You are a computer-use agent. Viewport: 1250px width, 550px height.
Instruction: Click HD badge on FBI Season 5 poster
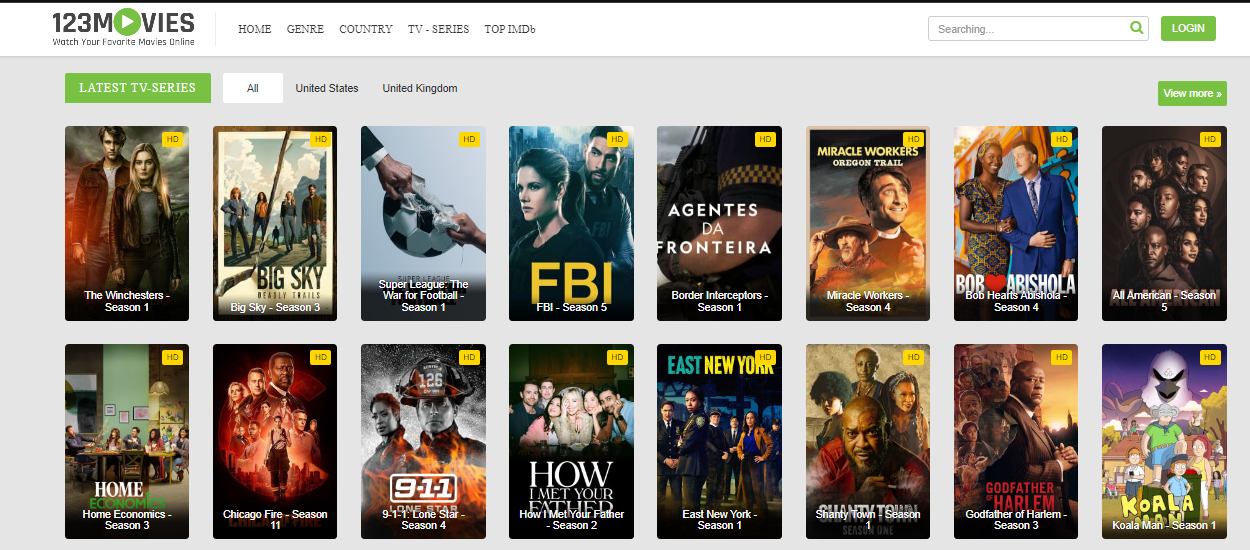click(x=616, y=140)
